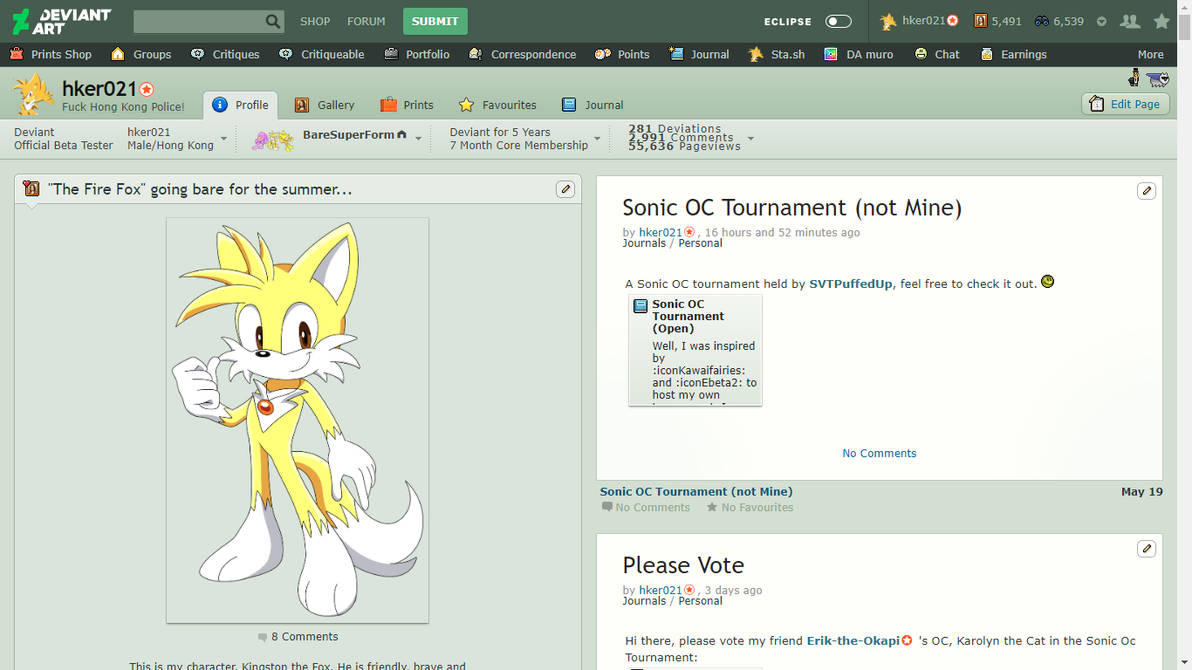
Task: Switch to the profile Journal tab
Action: tap(593, 105)
